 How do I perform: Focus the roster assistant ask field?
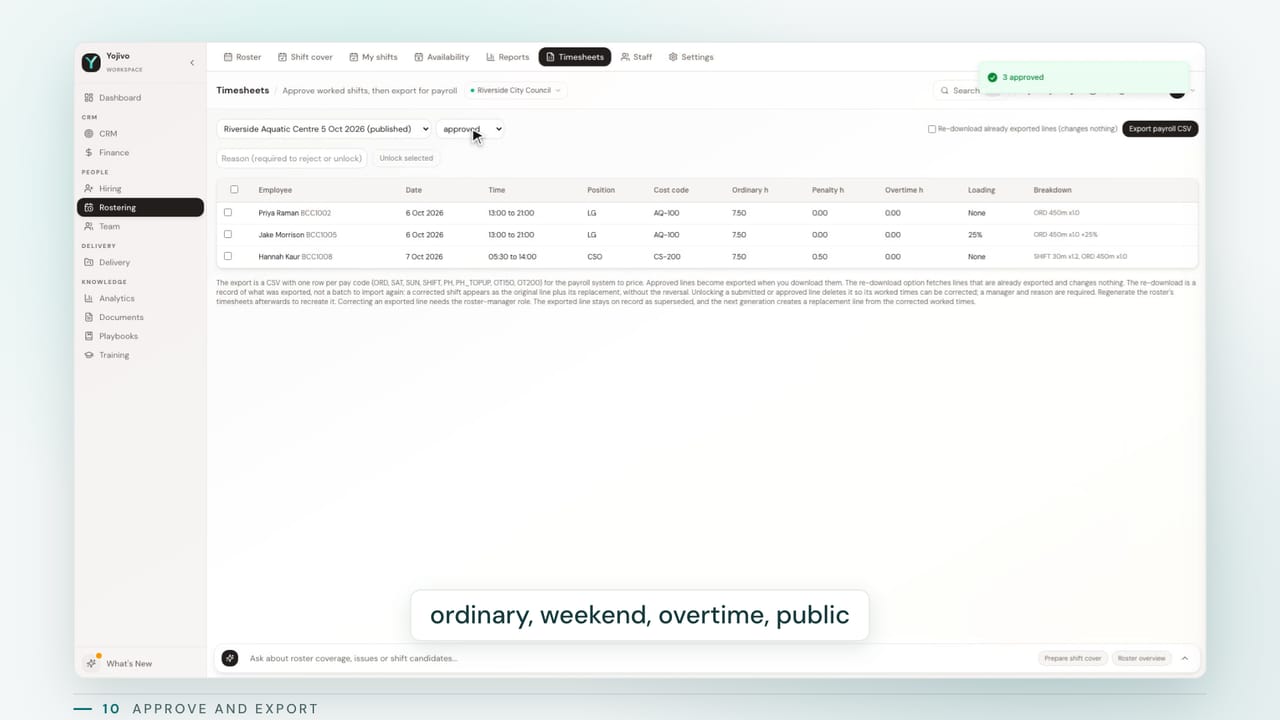[640, 658]
